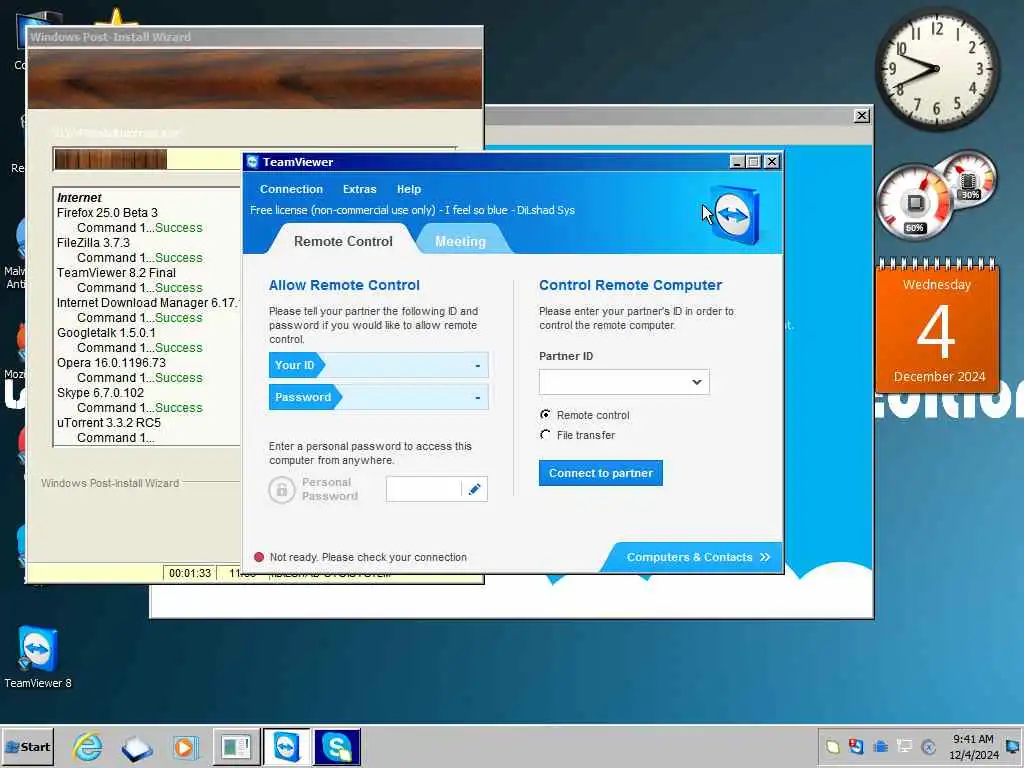1024x768 pixels.
Task: Click the padlock icon next to Personal Password
Action: coord(281,489)
